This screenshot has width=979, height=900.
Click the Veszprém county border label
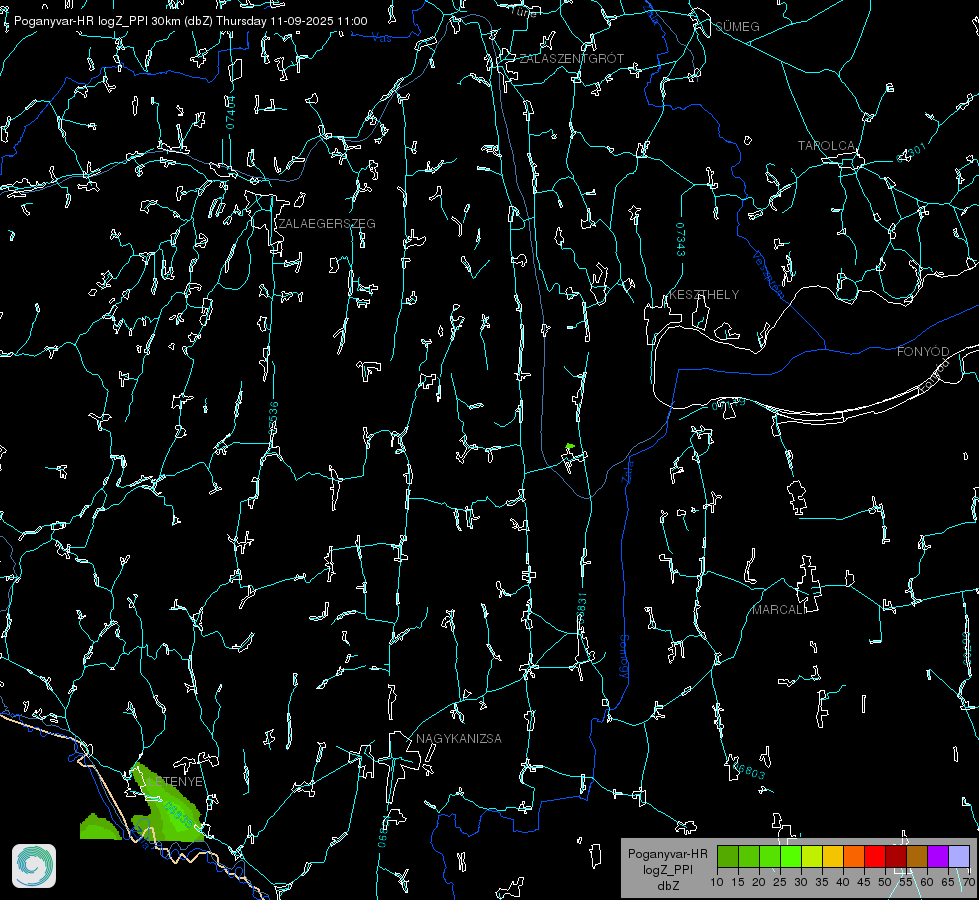pyautogui.click(x=769, y=274)
